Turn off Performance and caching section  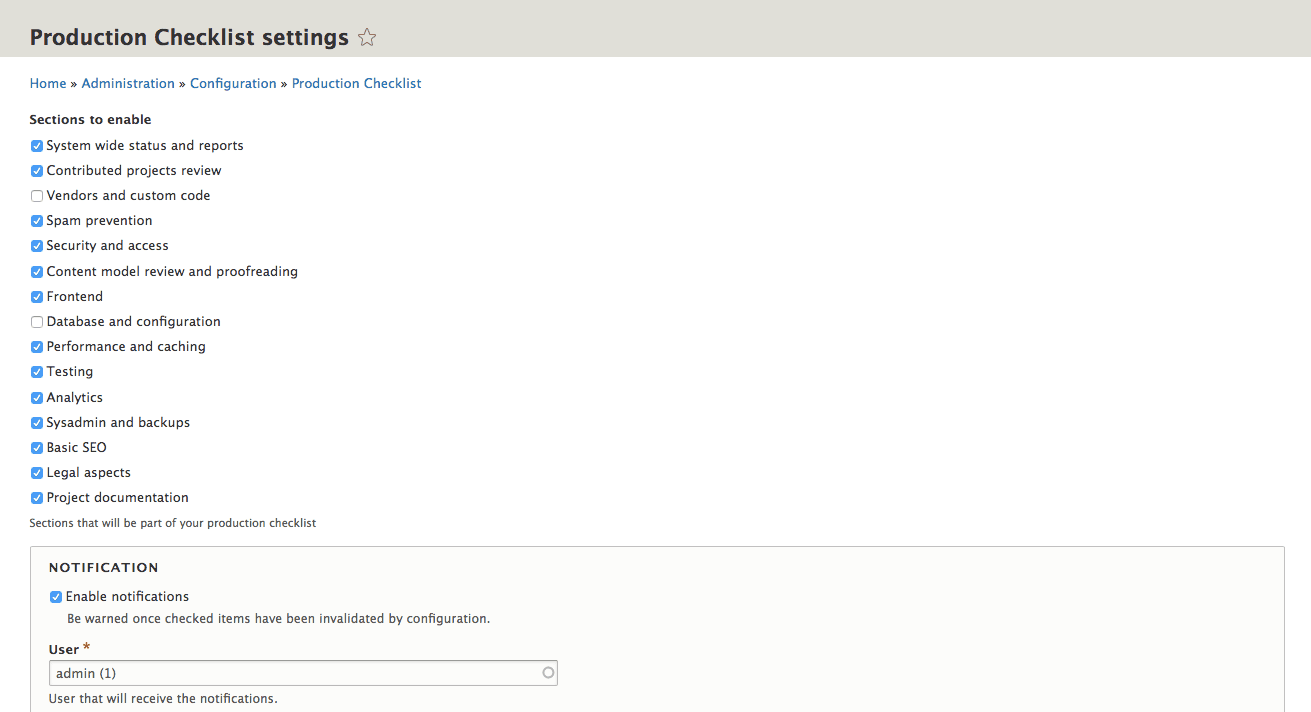[x=37, y=347]
